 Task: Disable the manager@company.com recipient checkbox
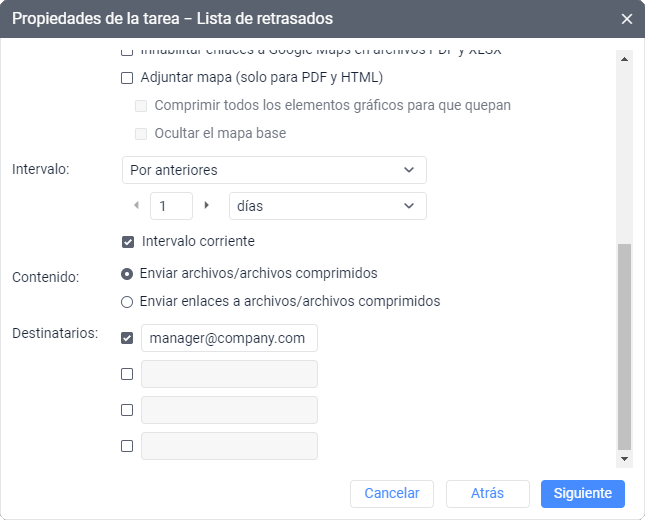[127, 338]
